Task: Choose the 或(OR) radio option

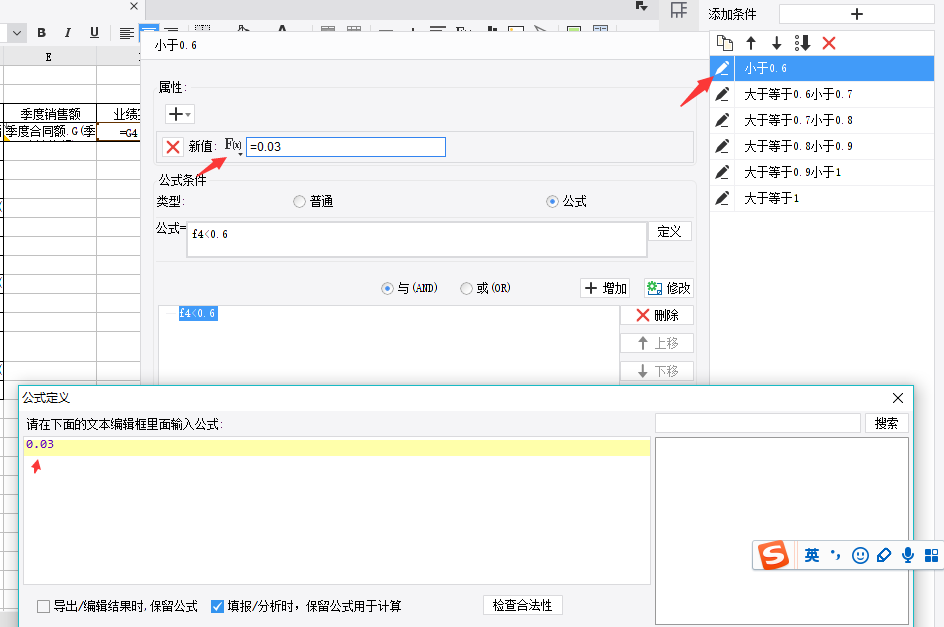Action: click(466, 289)
